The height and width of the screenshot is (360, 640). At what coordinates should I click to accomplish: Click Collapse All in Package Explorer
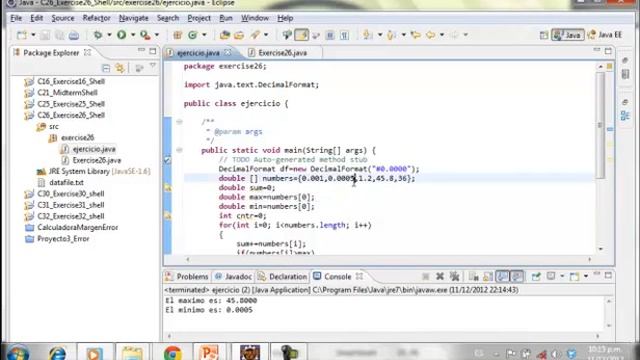(x=106, y=68)
